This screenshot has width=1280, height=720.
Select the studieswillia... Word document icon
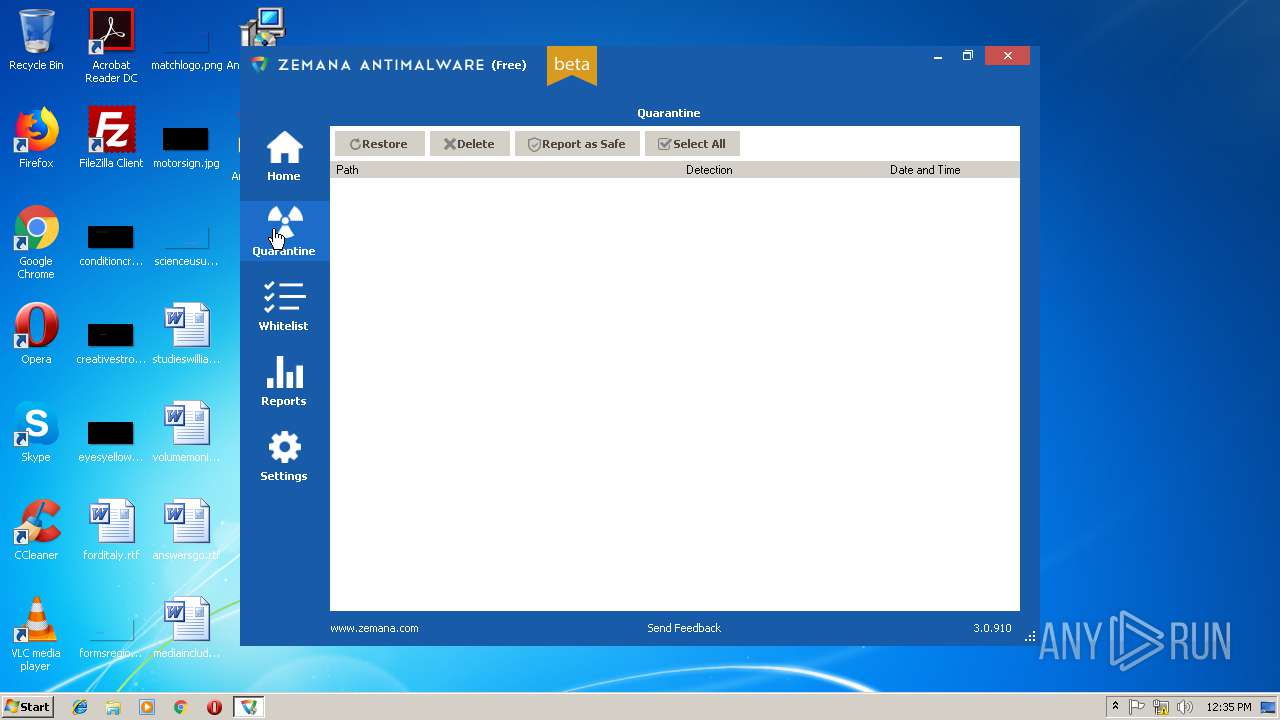coord(186,334)
